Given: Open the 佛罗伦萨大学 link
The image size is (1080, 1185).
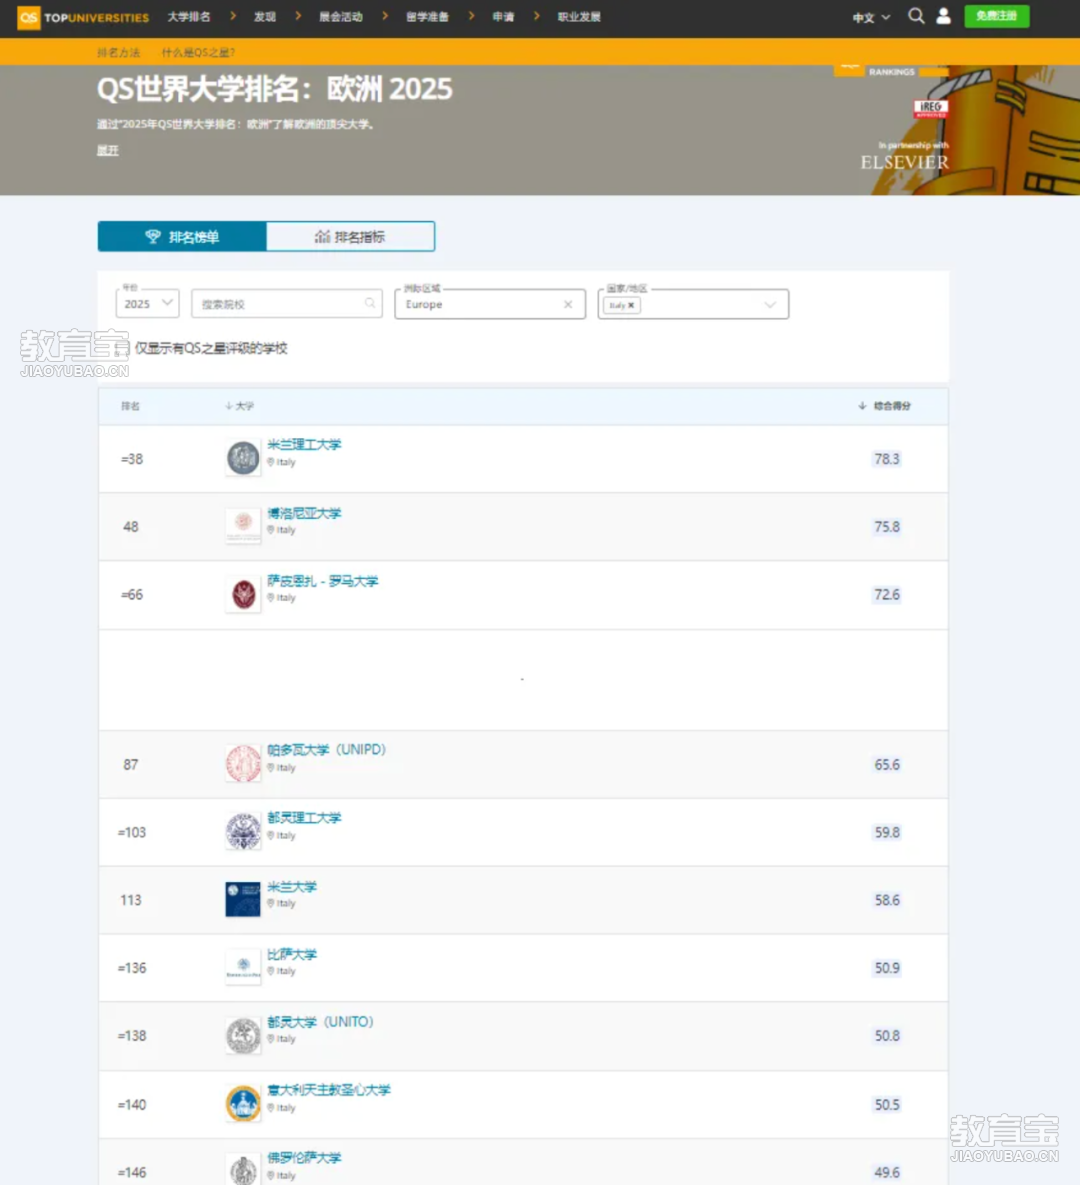Looking at the screenshot, I should click(304, 1158).
